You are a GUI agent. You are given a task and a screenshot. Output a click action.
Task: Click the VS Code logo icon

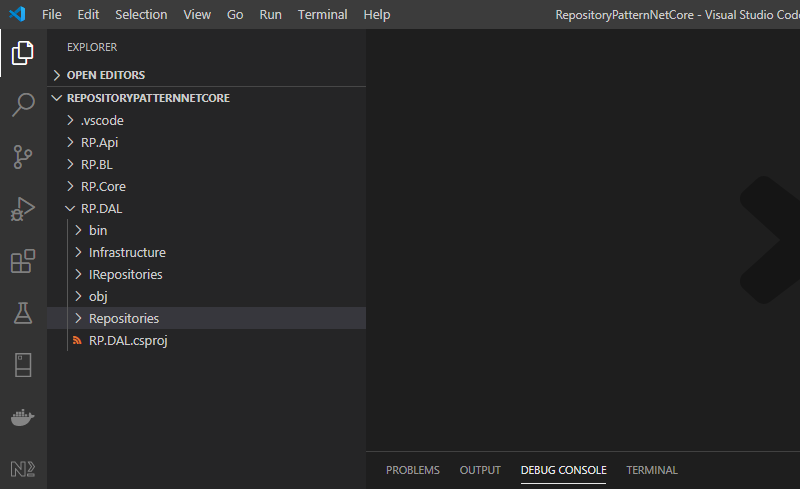coord(16,15)
